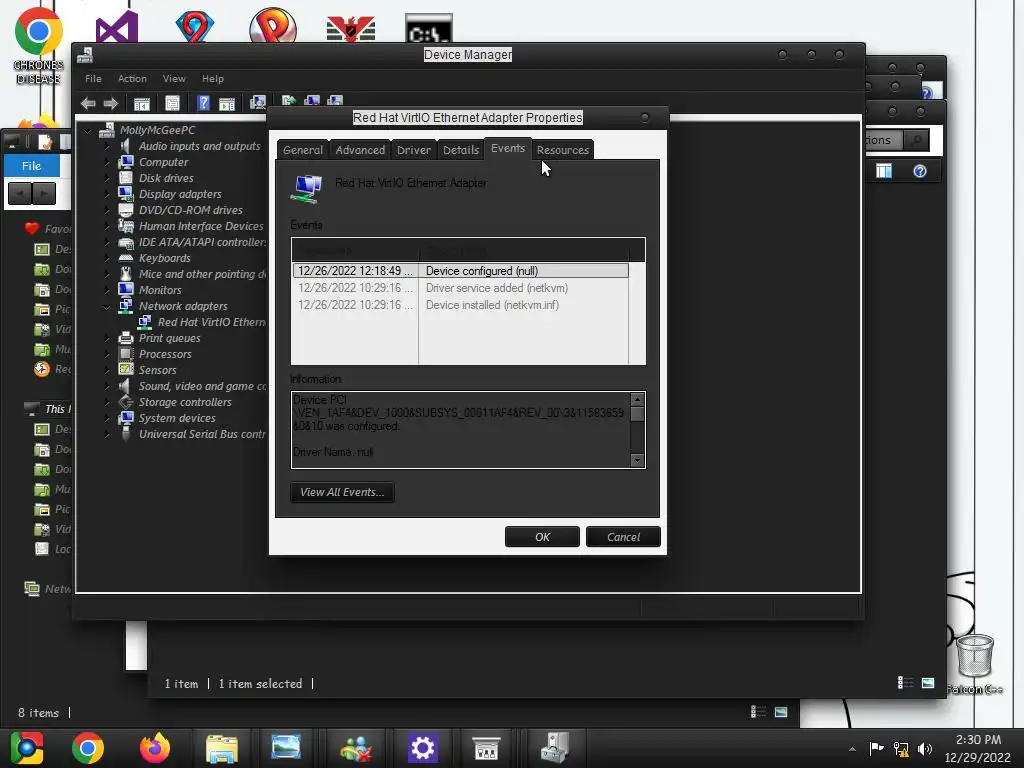Select the Driver service added (netkvm) event
Viewport: 1024px width, 768px height.
click(x=460, y=288)
